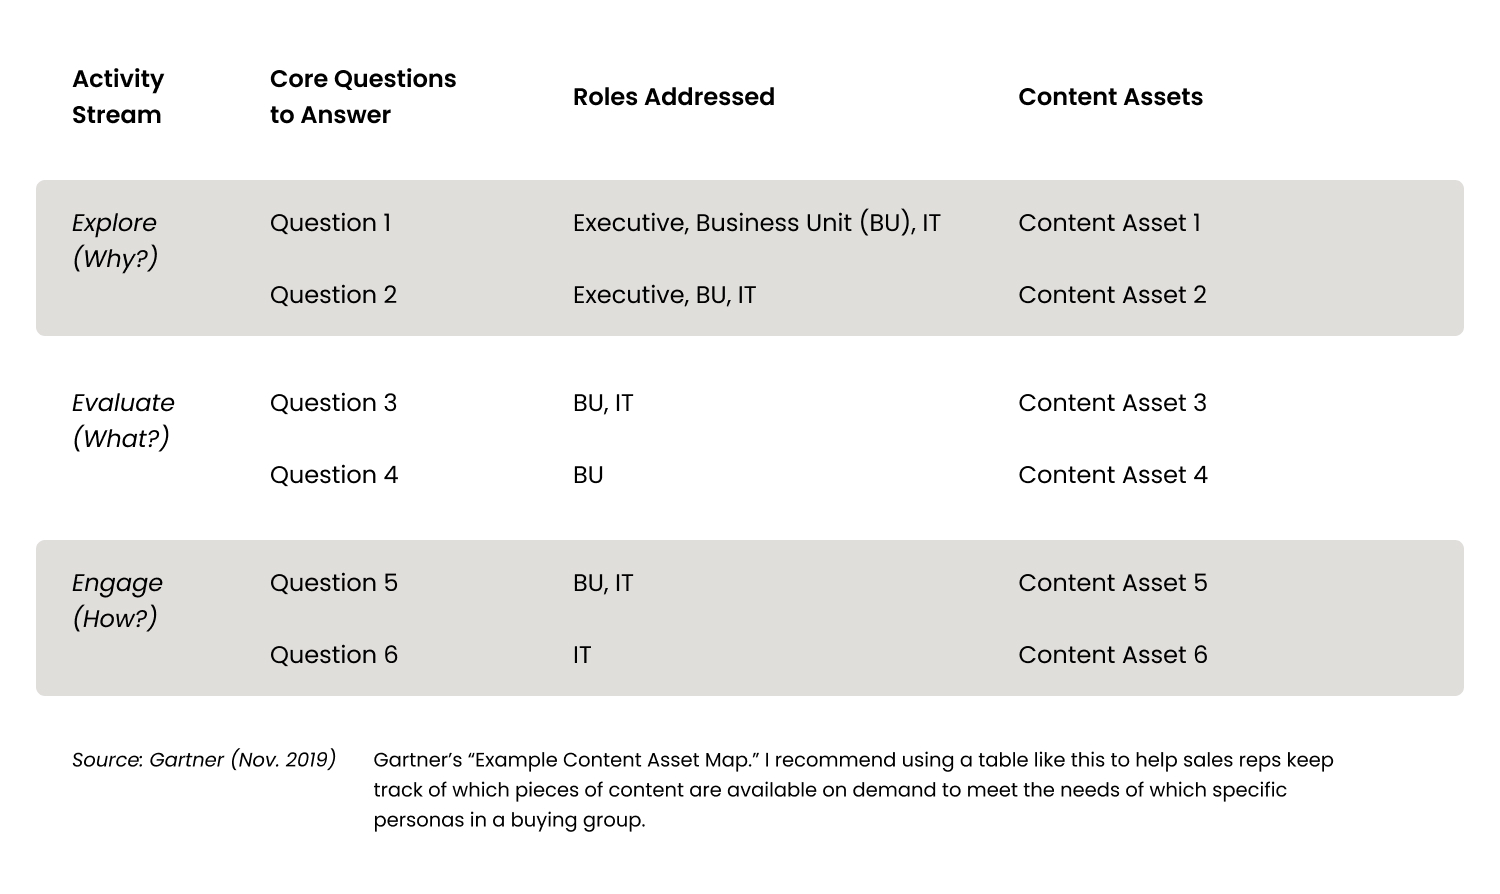The image size is (1500, 894).
Task: Click the Content Assets column header
Action: pyautogui.click(x=1110, y=97)
